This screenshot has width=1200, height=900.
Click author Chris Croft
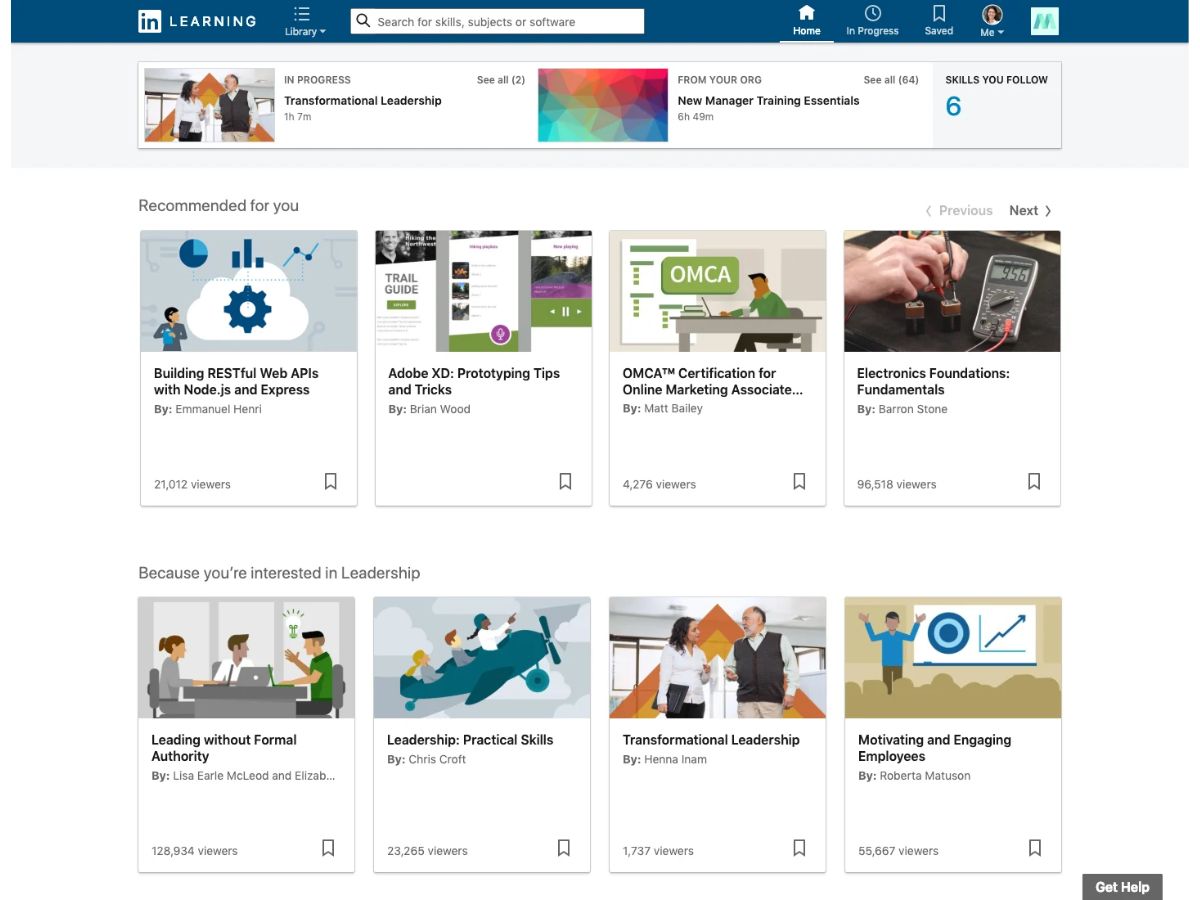(x=437, y=759)
